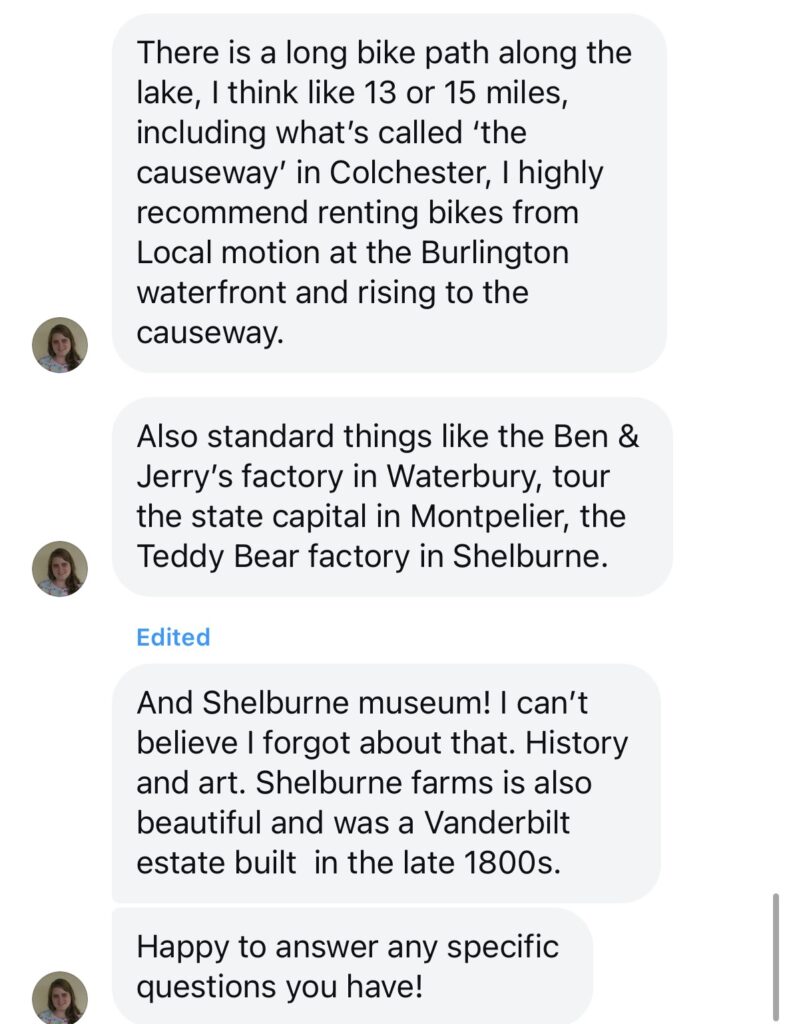Click the avatar beside the bike path message
The image size is (785, 1024).
pyautogui.click(x=60, y=345)
